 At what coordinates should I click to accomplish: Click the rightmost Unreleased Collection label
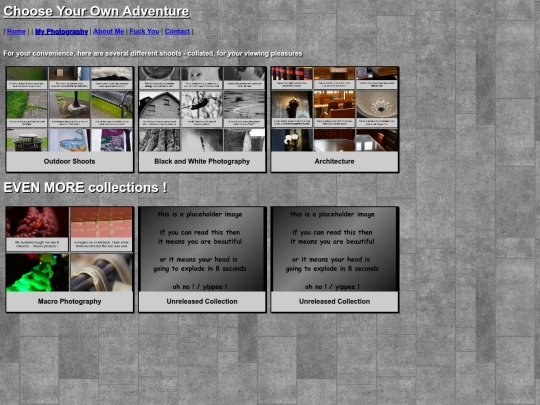coord(334,301)
